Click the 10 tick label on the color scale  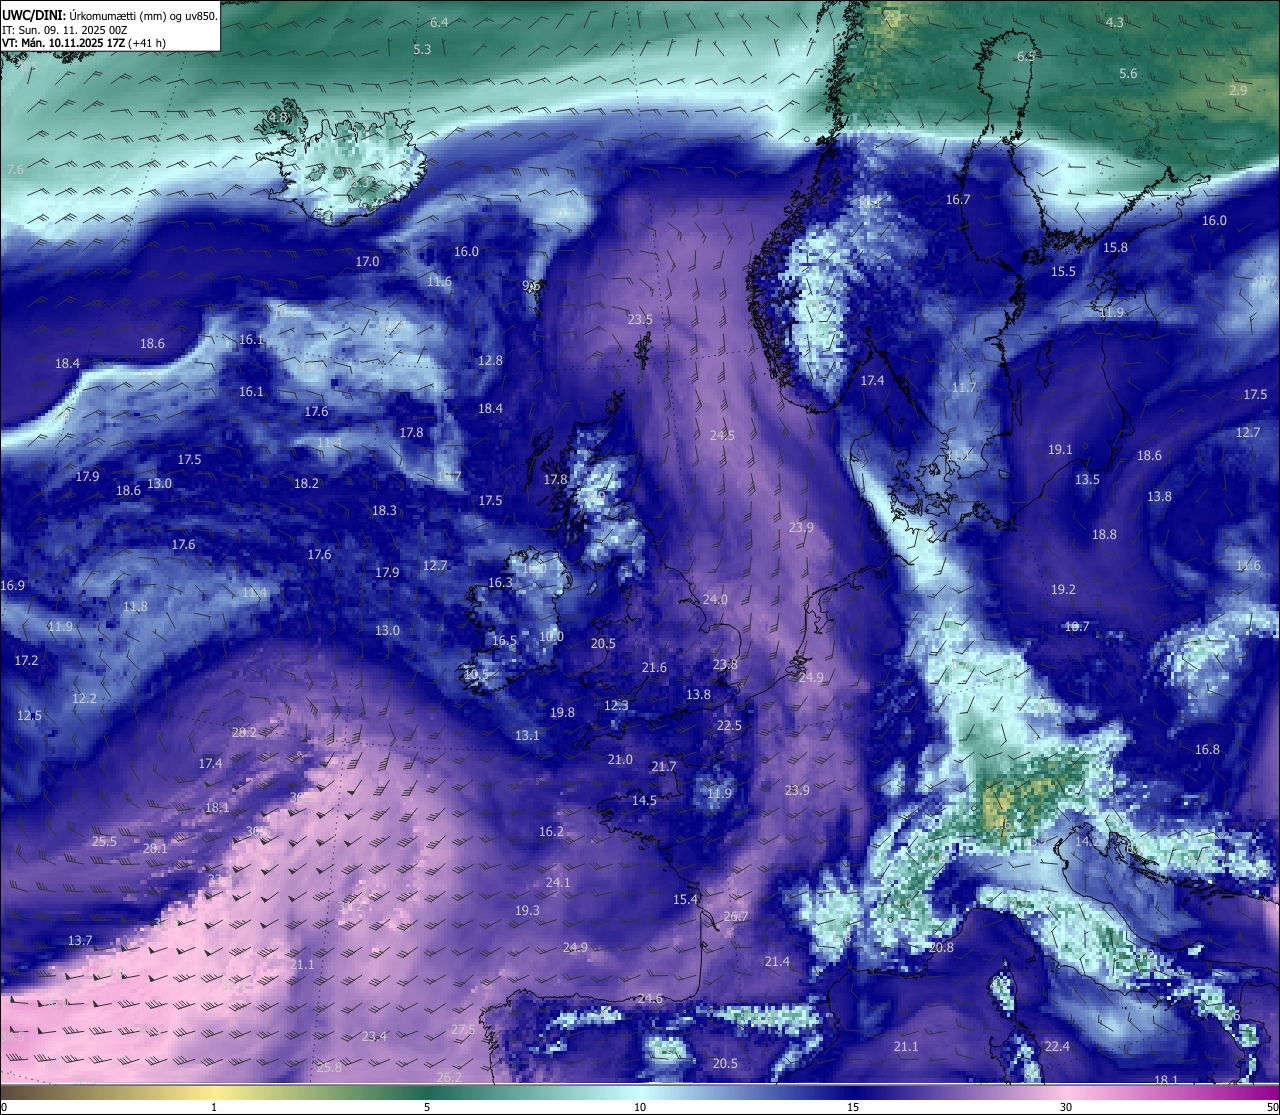640,1107
